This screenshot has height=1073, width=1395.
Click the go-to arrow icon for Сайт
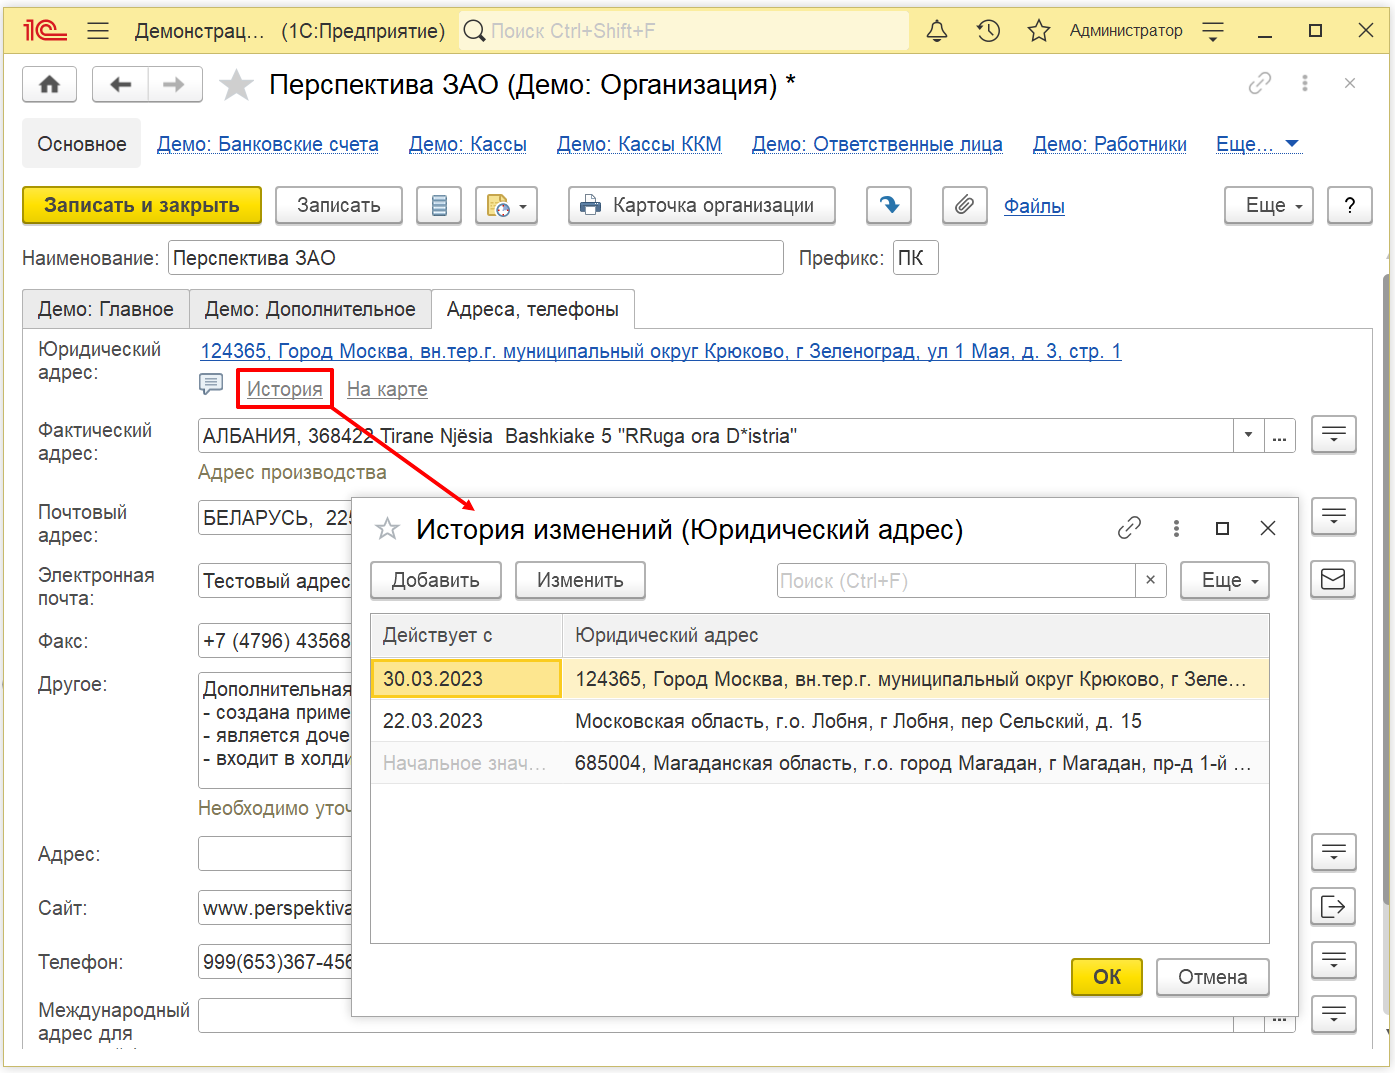click(x=1334, y=906)
